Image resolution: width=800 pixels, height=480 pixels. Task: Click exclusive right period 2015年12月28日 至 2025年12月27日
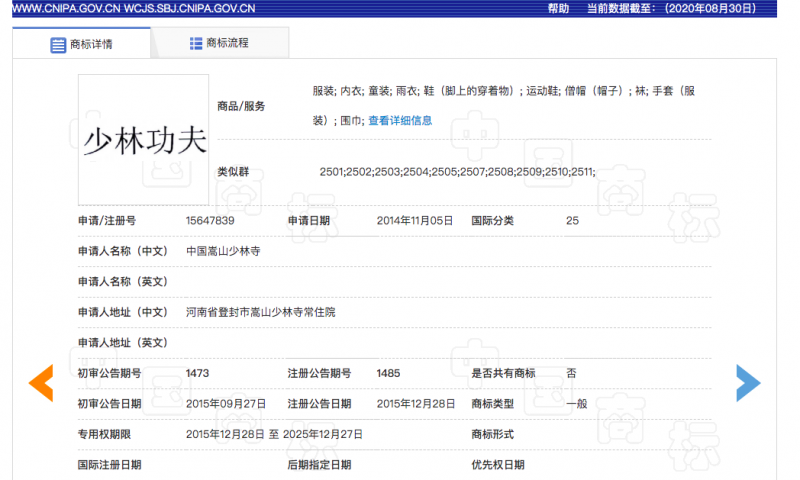tap(274, 435)
